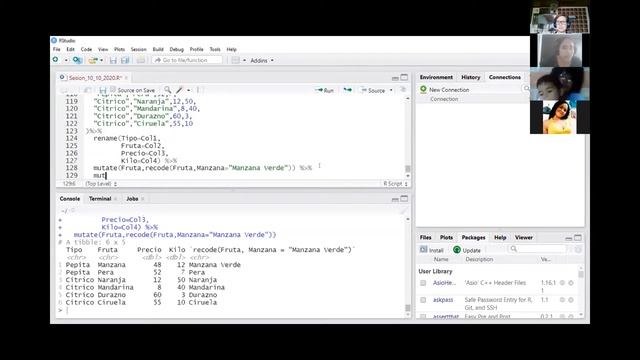Screen dimensions: 640x360
Task: Click the workspace panes grid icon
Action: tap(236, 60)
